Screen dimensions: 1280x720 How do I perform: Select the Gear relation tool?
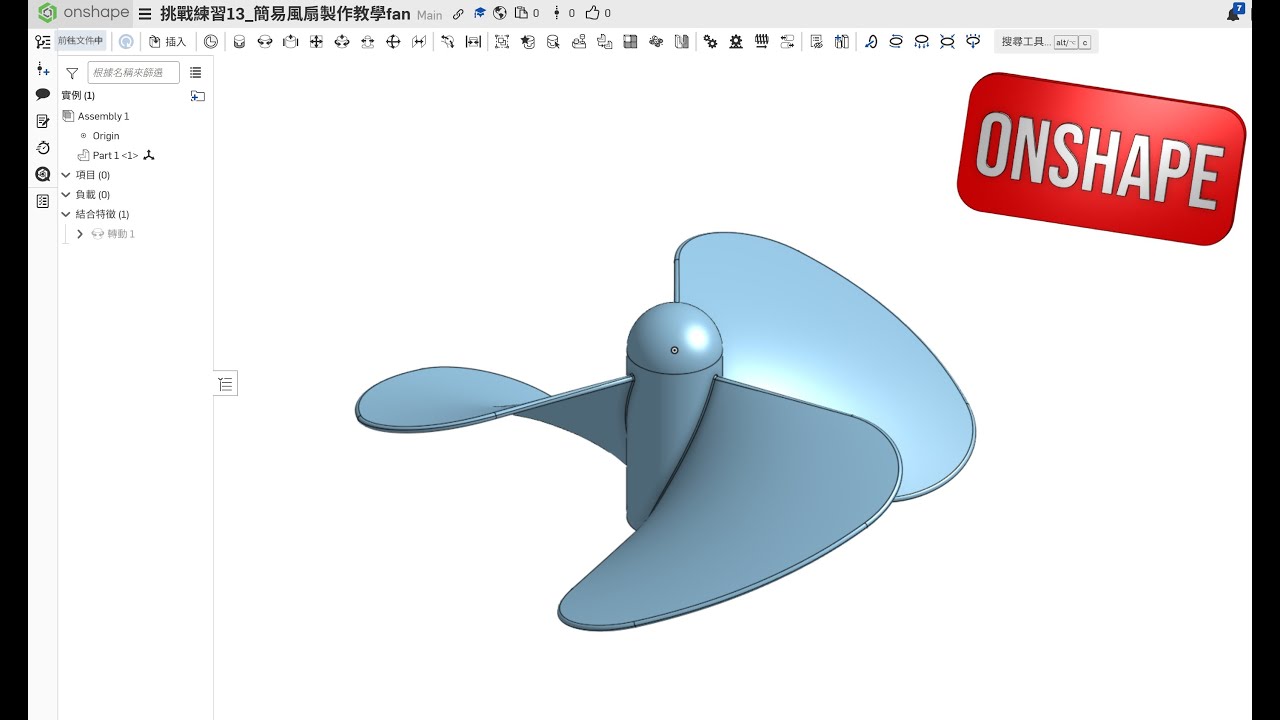710,42
